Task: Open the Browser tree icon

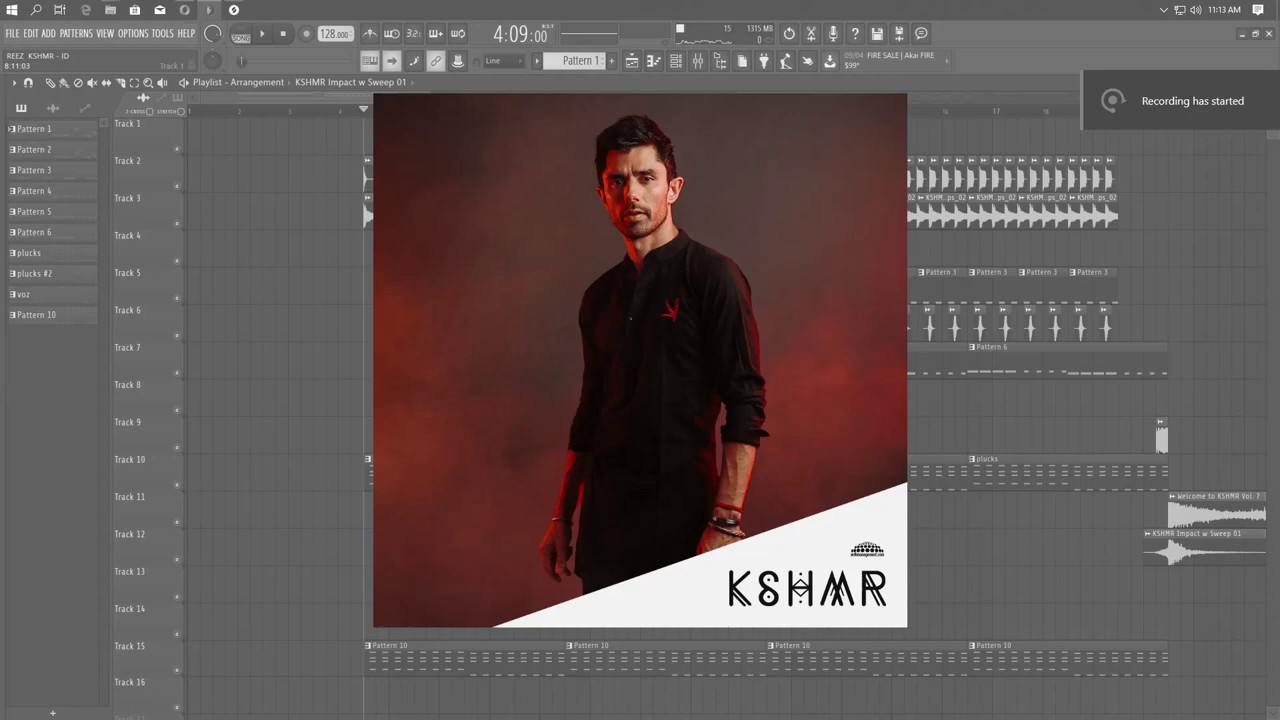Action: [x=720, y=62]
